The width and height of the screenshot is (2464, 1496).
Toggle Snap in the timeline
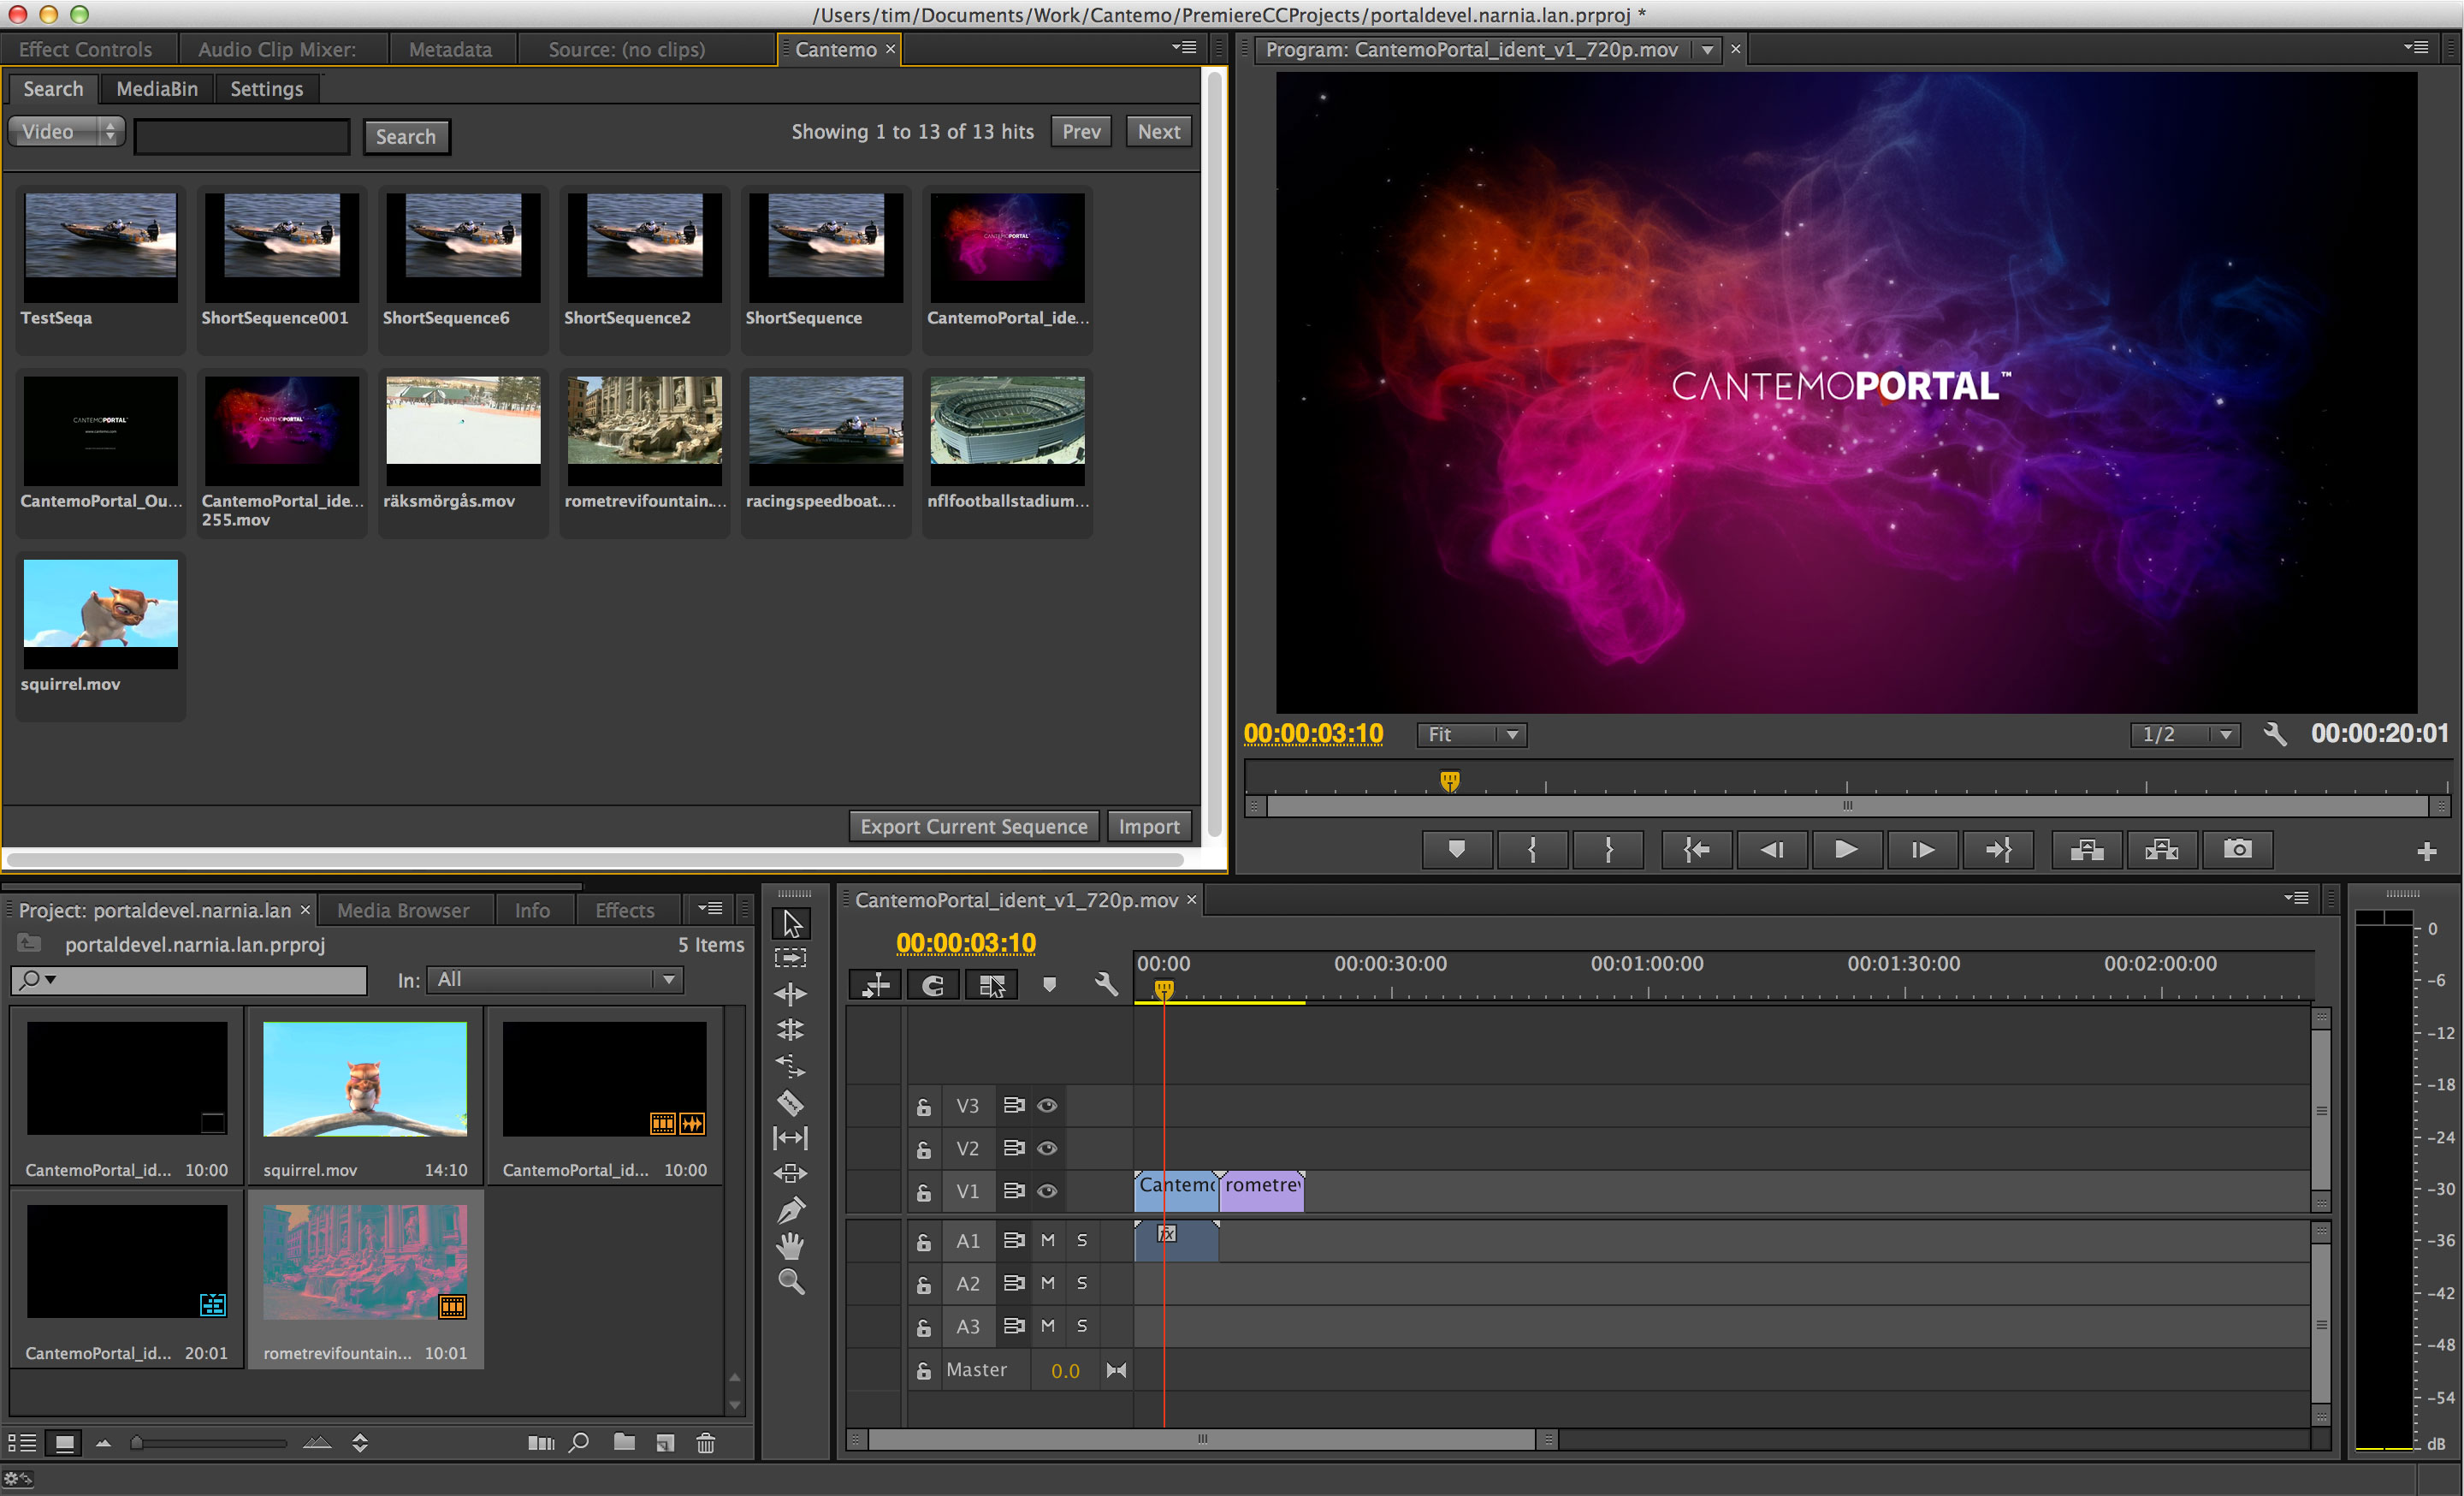tap(932, 986)
